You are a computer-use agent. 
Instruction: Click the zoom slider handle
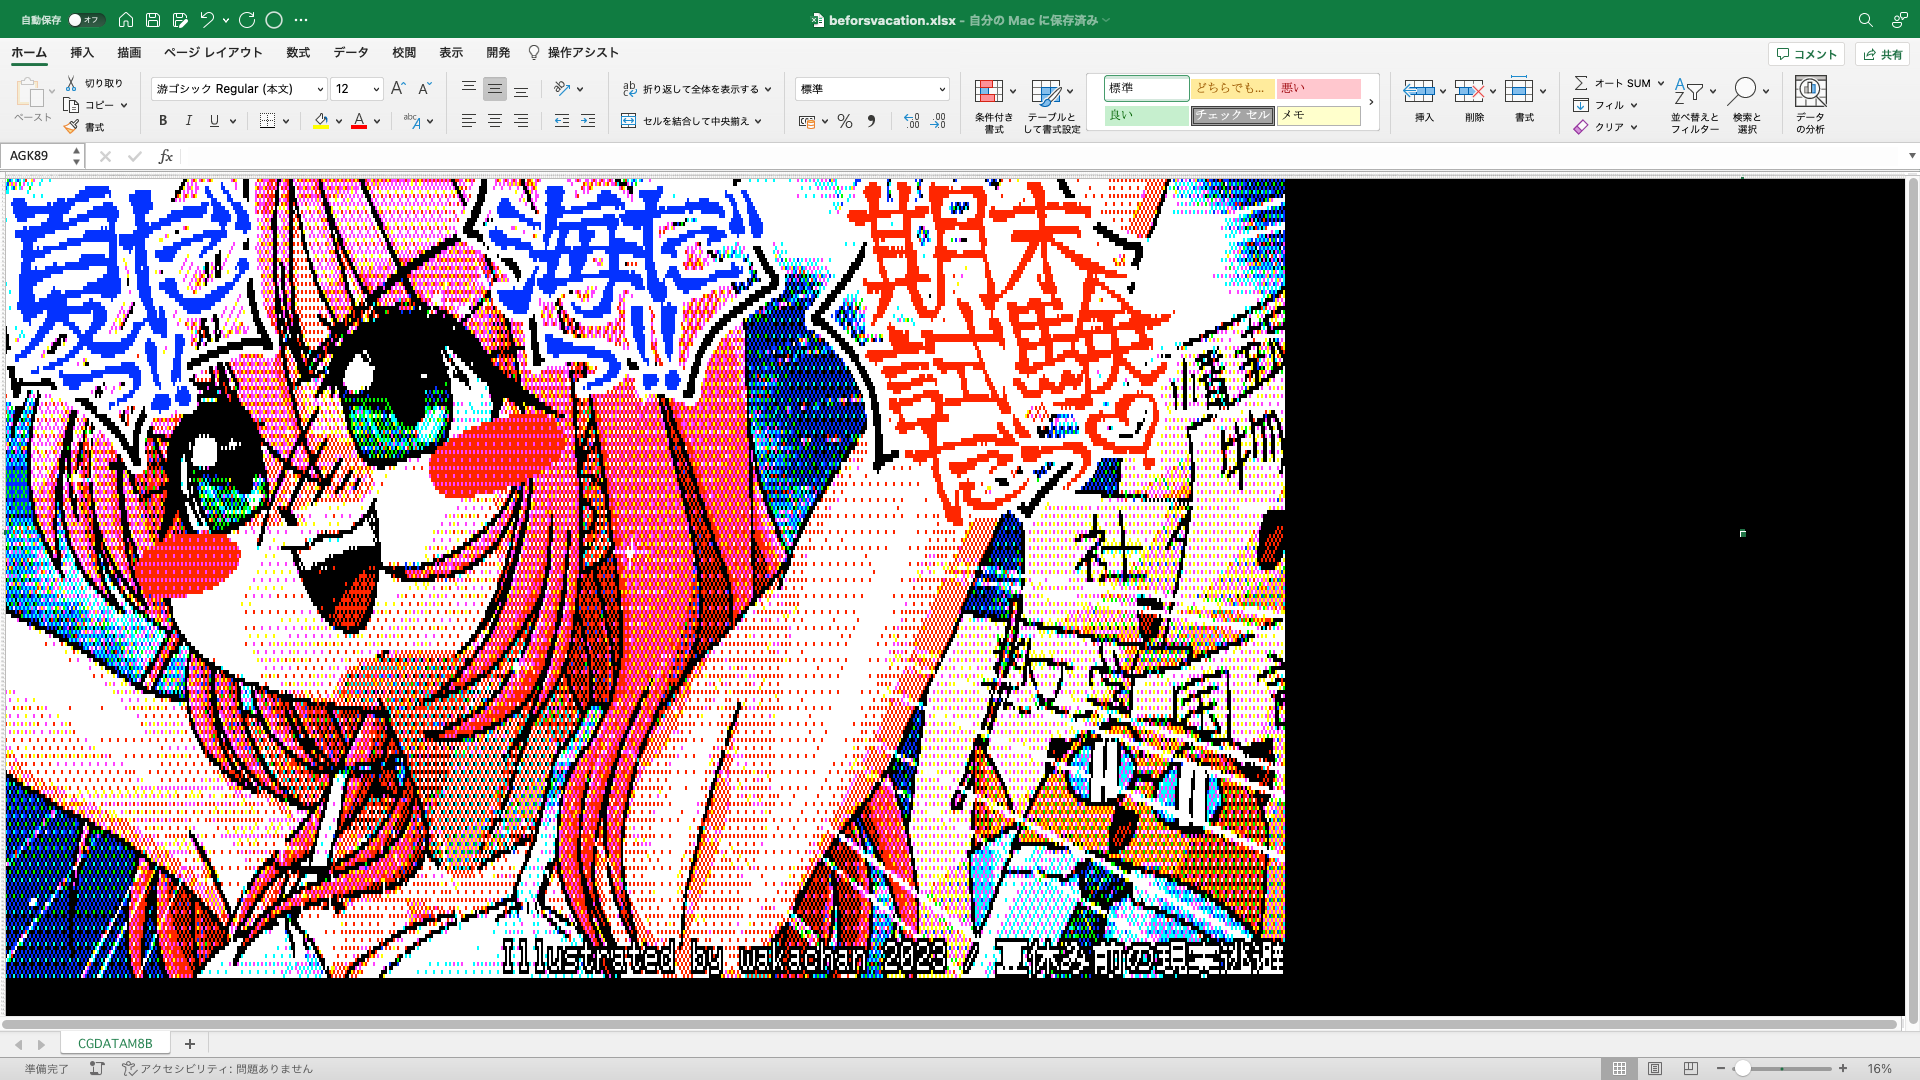[x=1742, y=1068]
